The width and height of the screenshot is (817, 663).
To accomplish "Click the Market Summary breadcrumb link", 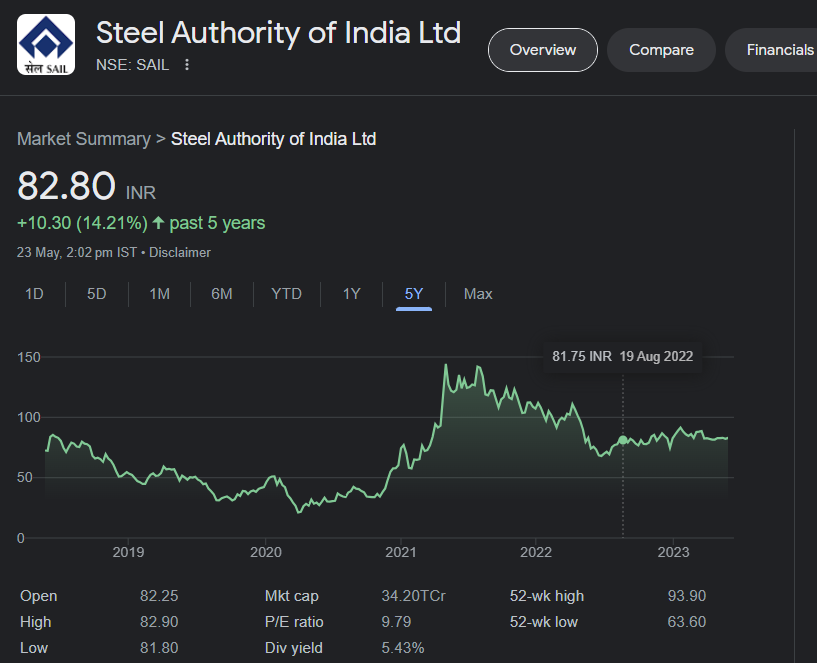I will point(83,139).
